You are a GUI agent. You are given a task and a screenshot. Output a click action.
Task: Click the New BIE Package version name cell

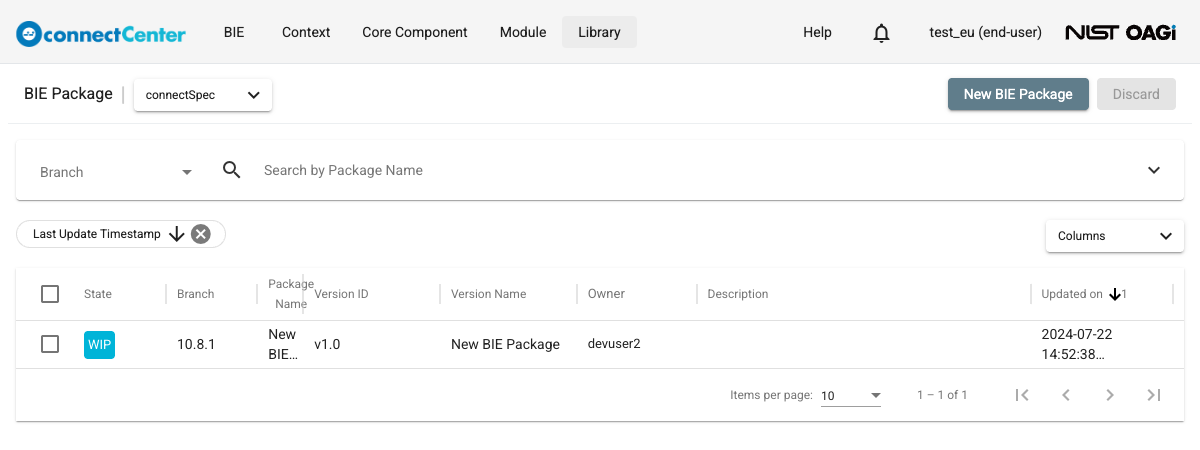coord(505,344)
